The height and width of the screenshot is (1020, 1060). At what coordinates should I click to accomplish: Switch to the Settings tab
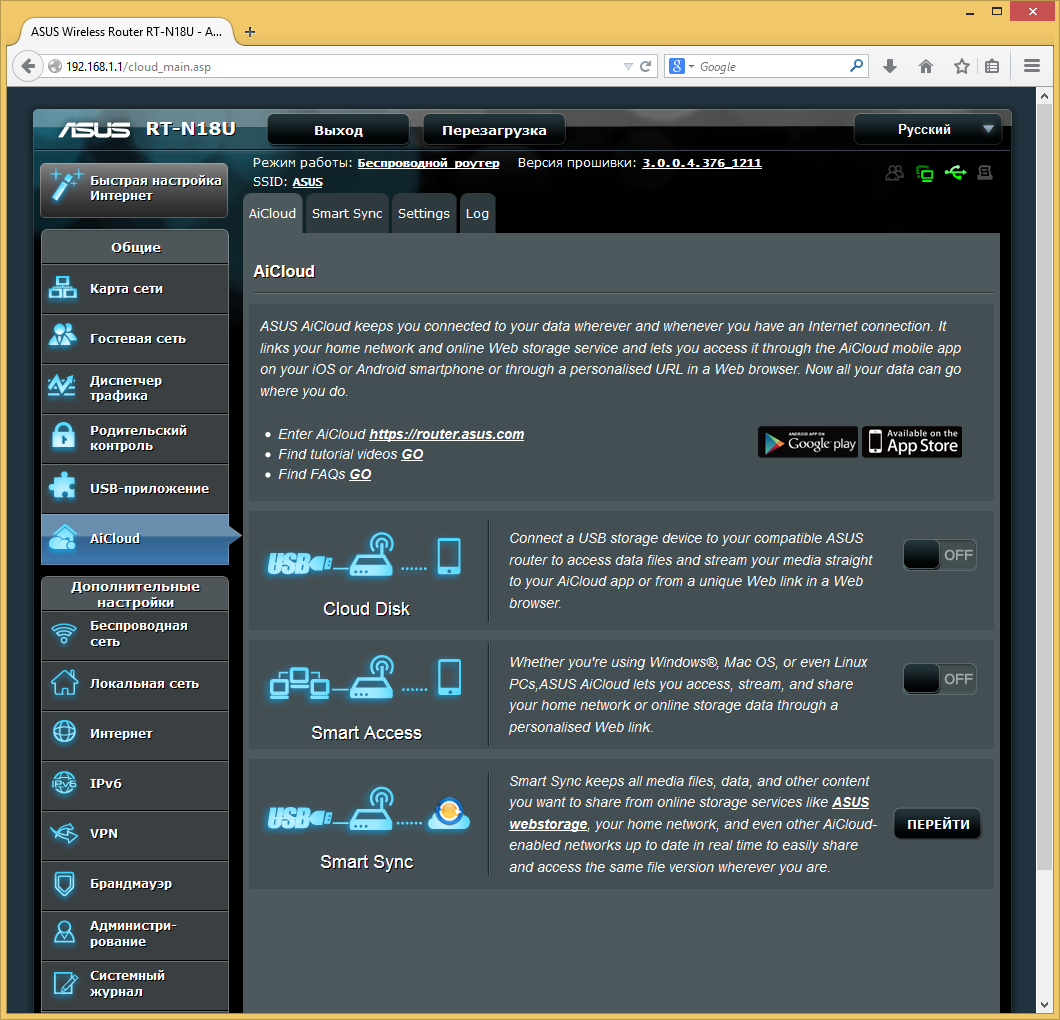click(424, 214)
